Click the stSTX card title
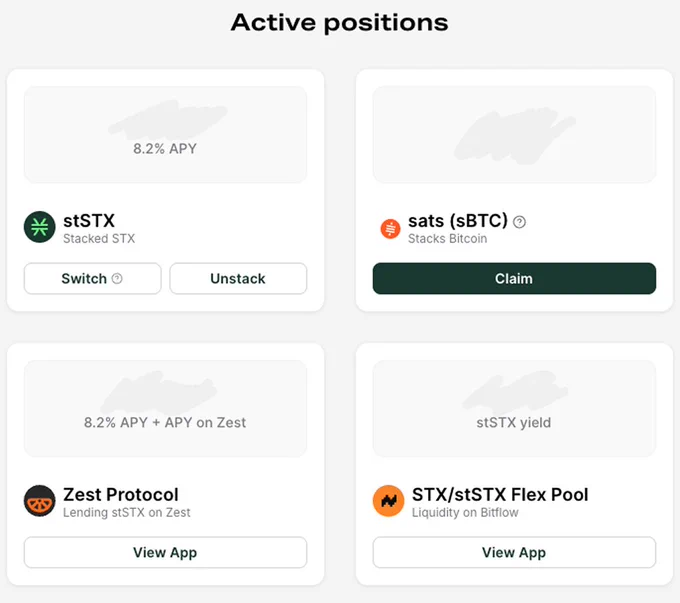Image resolution: width=680 pixels, height=603 pixels. 89,221
